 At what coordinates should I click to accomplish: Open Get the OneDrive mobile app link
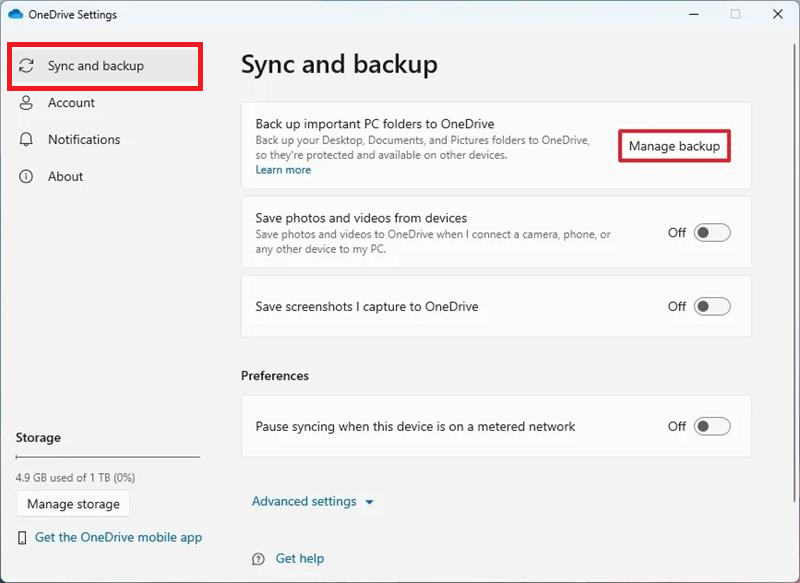pyautogui.click(x=120, y=537)
